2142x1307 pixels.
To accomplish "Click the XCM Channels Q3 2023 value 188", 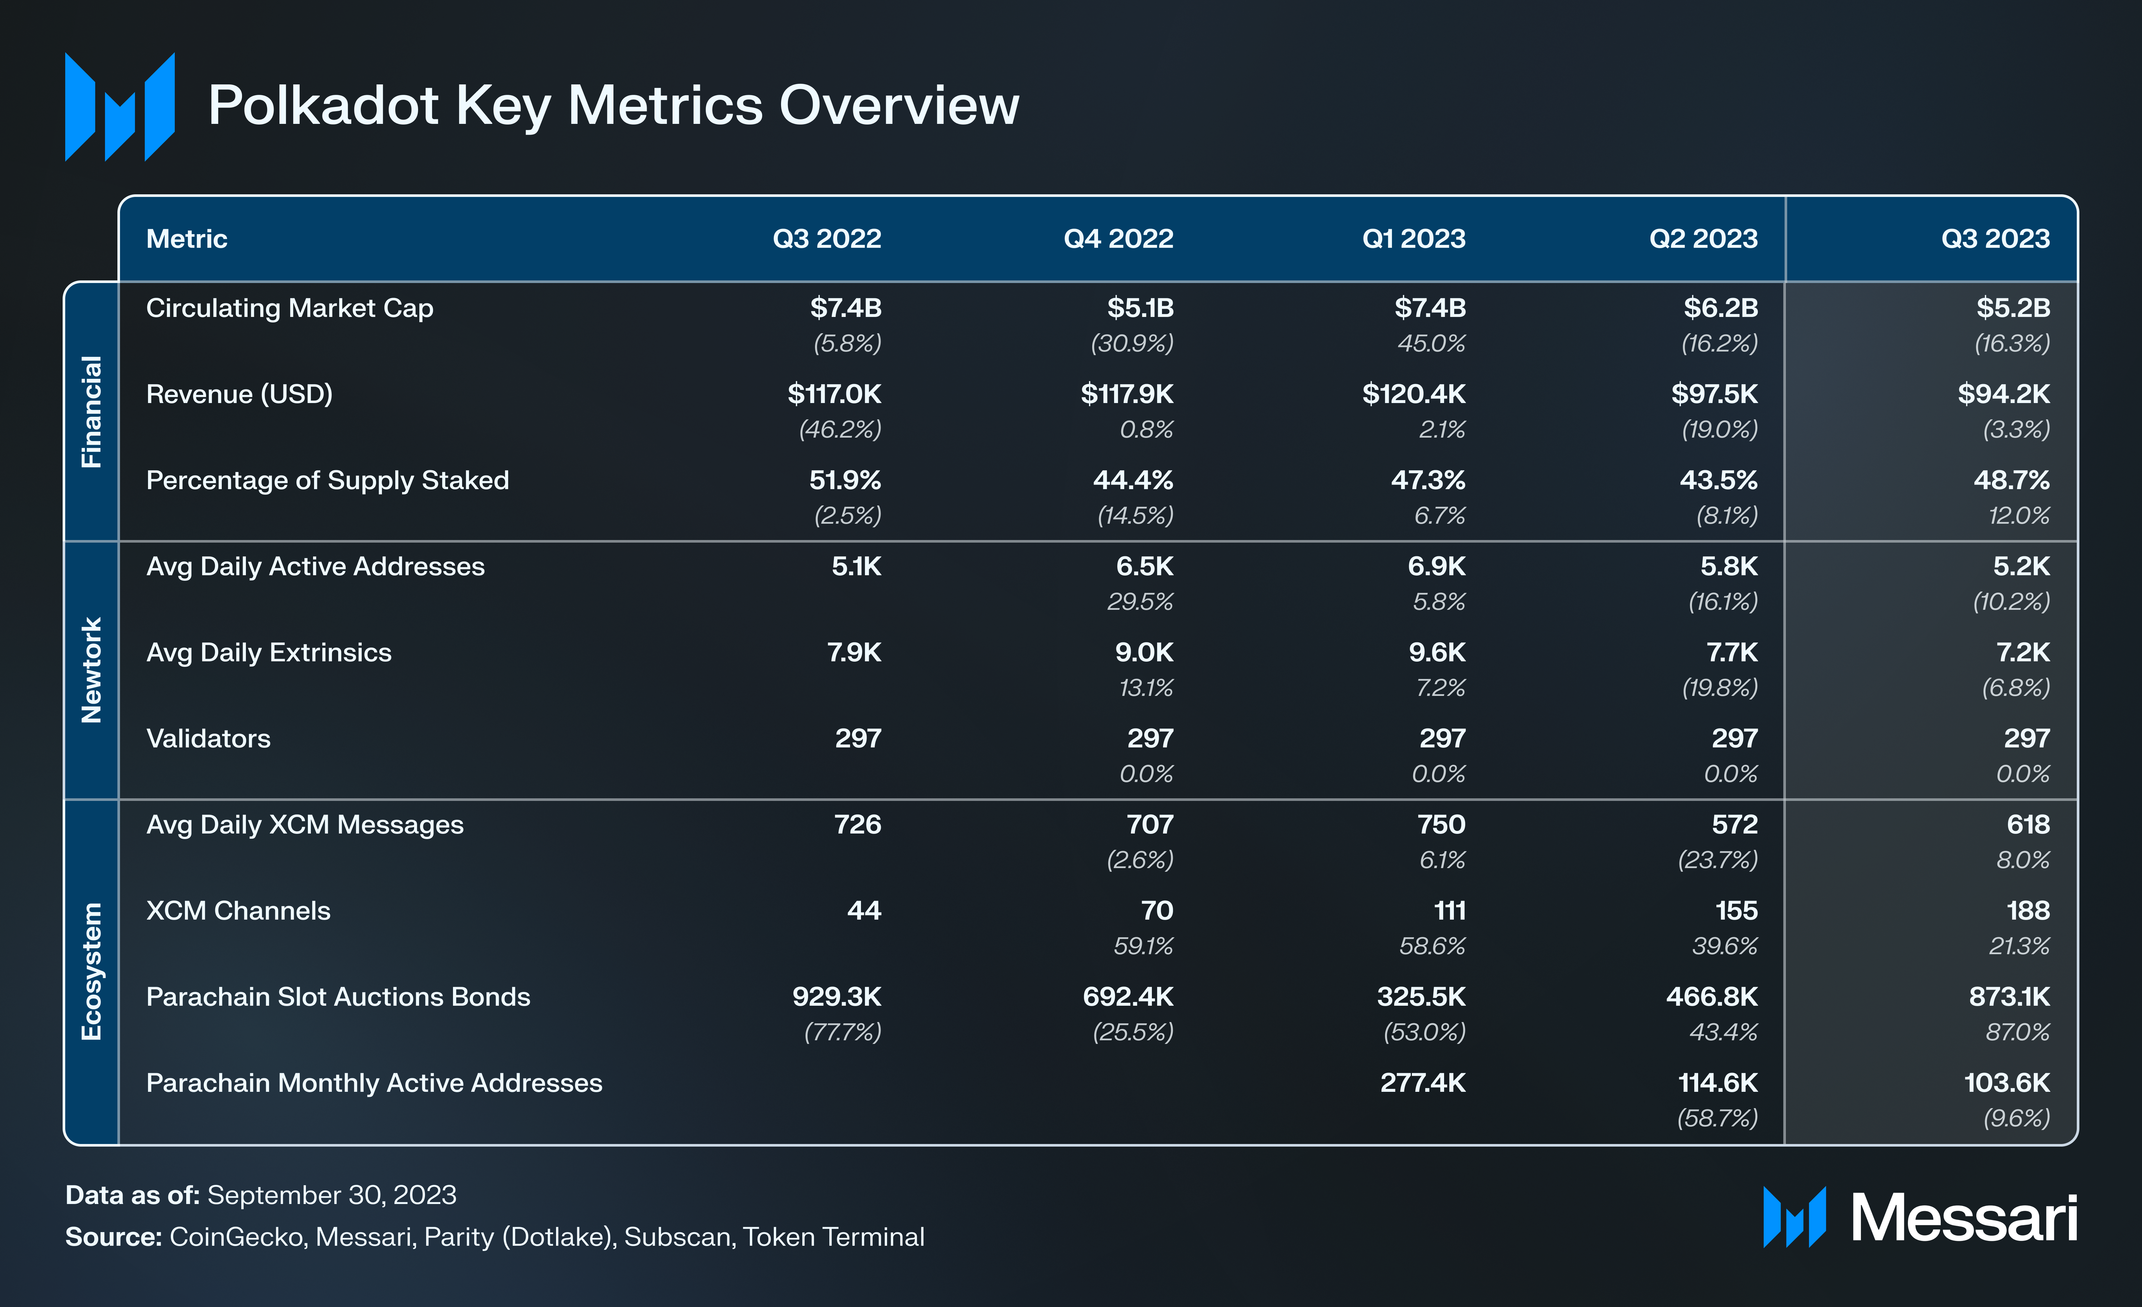I will coord(2027,911).
